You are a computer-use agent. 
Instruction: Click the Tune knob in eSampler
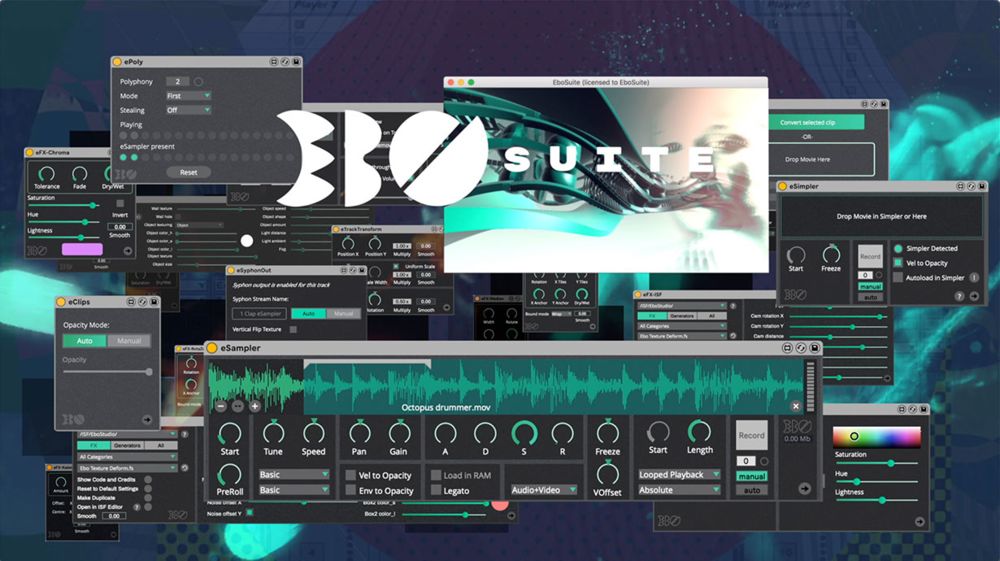273,434
